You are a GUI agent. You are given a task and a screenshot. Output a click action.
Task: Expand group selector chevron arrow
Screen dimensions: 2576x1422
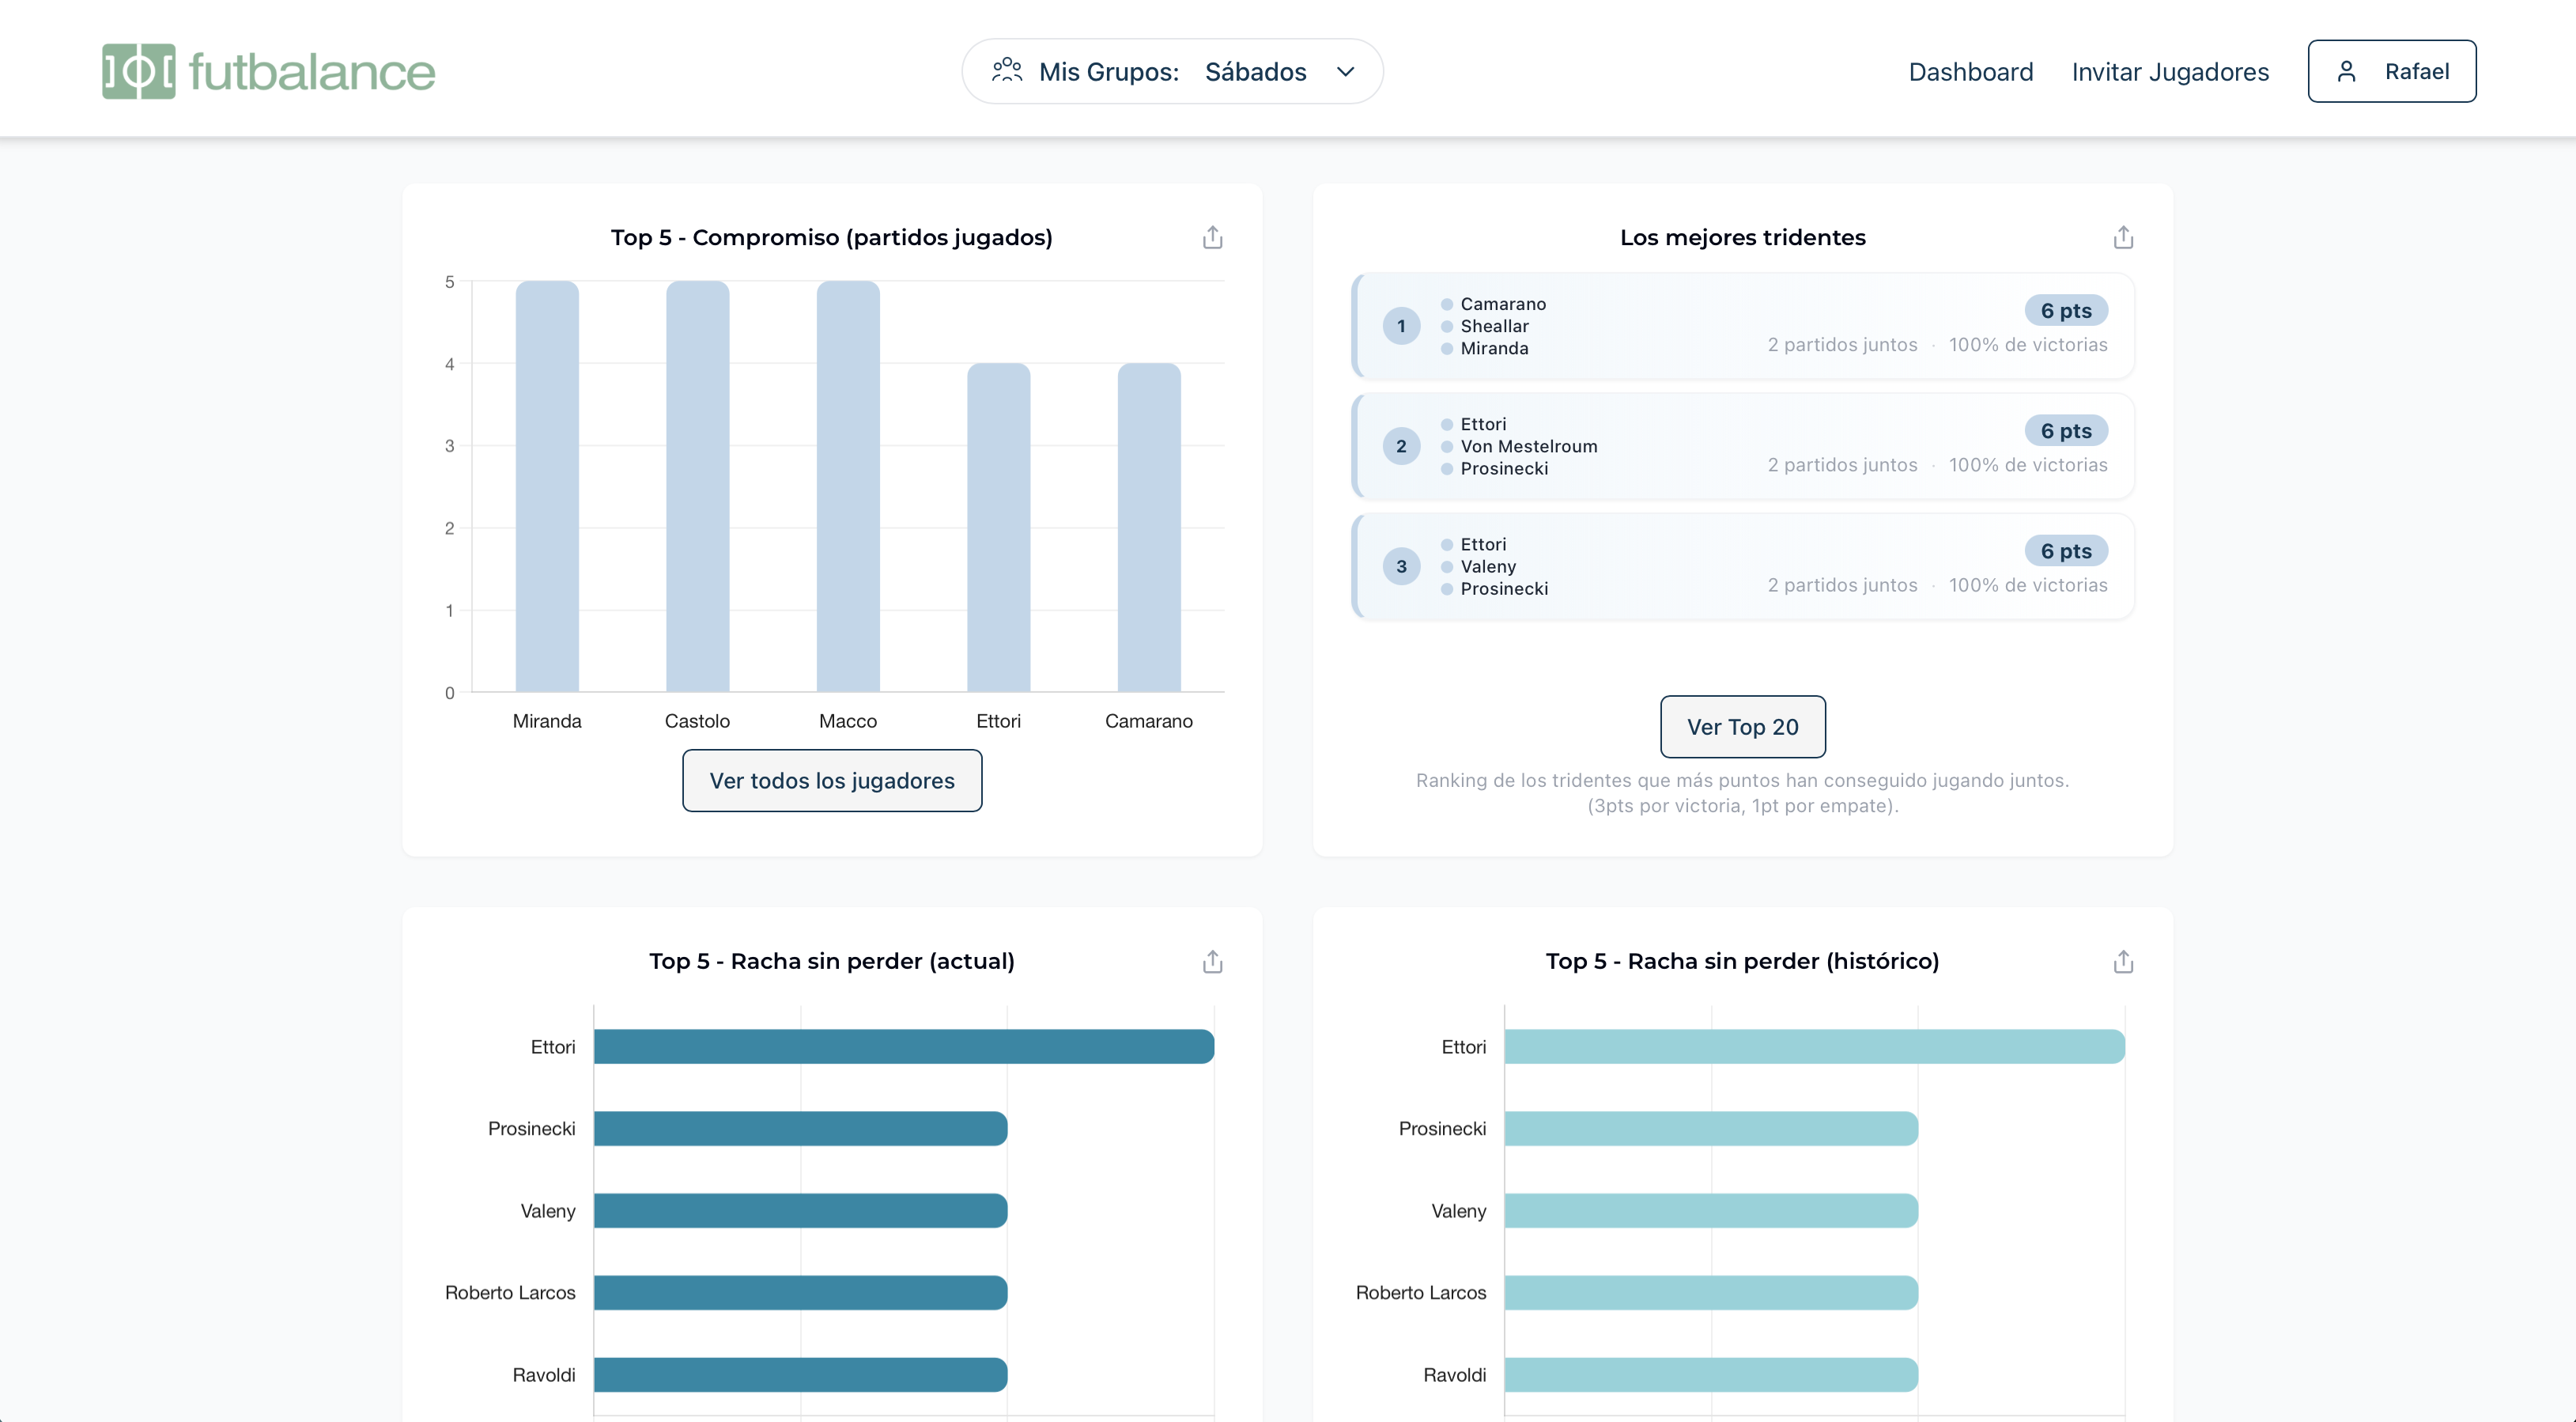(1345, 71)
